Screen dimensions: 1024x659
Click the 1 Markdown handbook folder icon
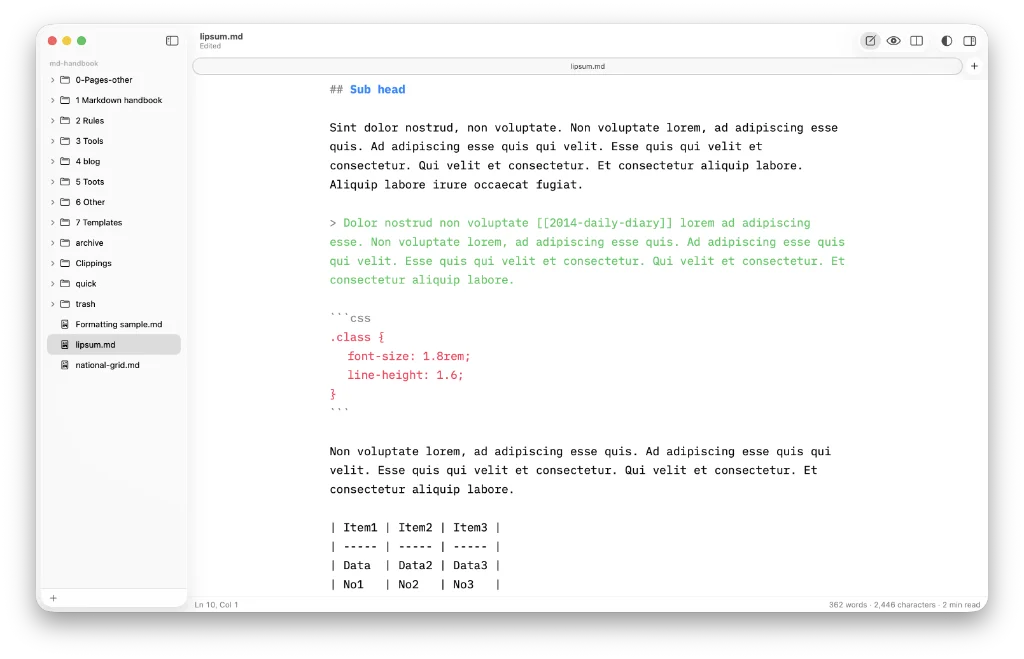65,100
